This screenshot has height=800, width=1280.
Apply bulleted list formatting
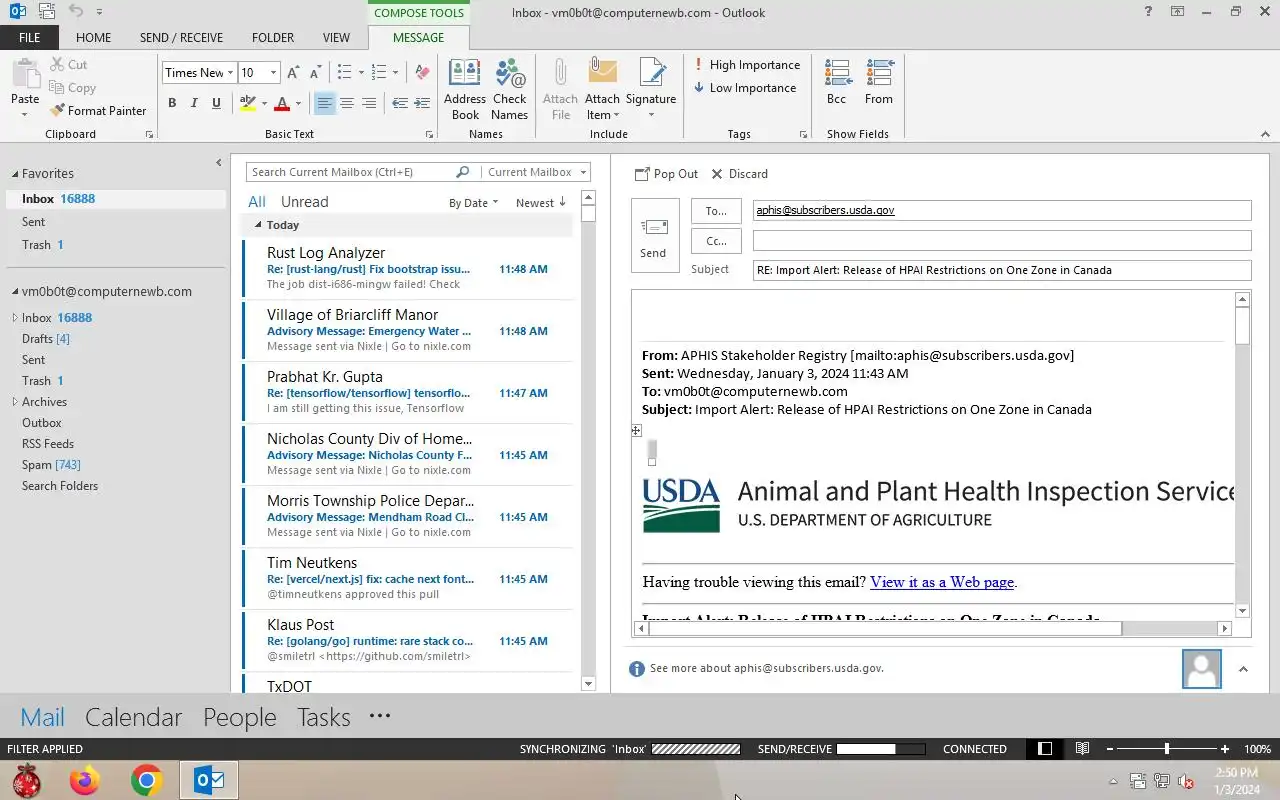(344, 72)
